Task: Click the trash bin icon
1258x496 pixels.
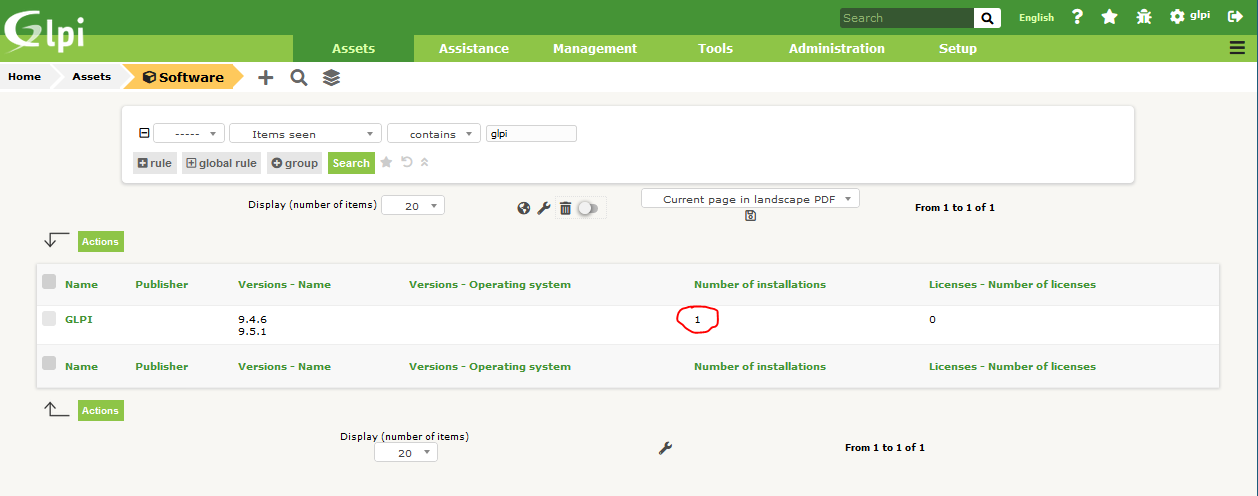Action: click(565, 208)
